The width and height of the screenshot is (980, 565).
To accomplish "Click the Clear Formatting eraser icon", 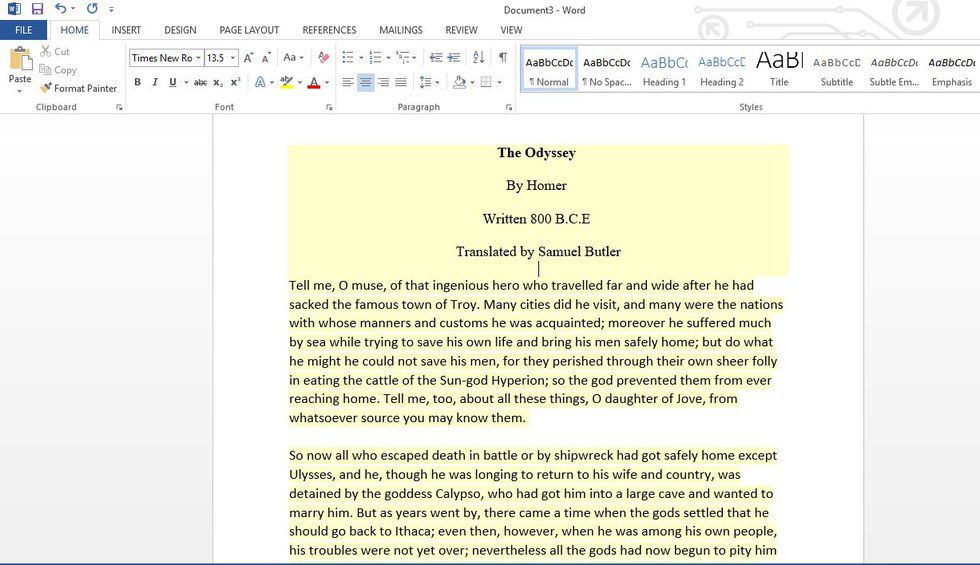I will coord(323,58).
